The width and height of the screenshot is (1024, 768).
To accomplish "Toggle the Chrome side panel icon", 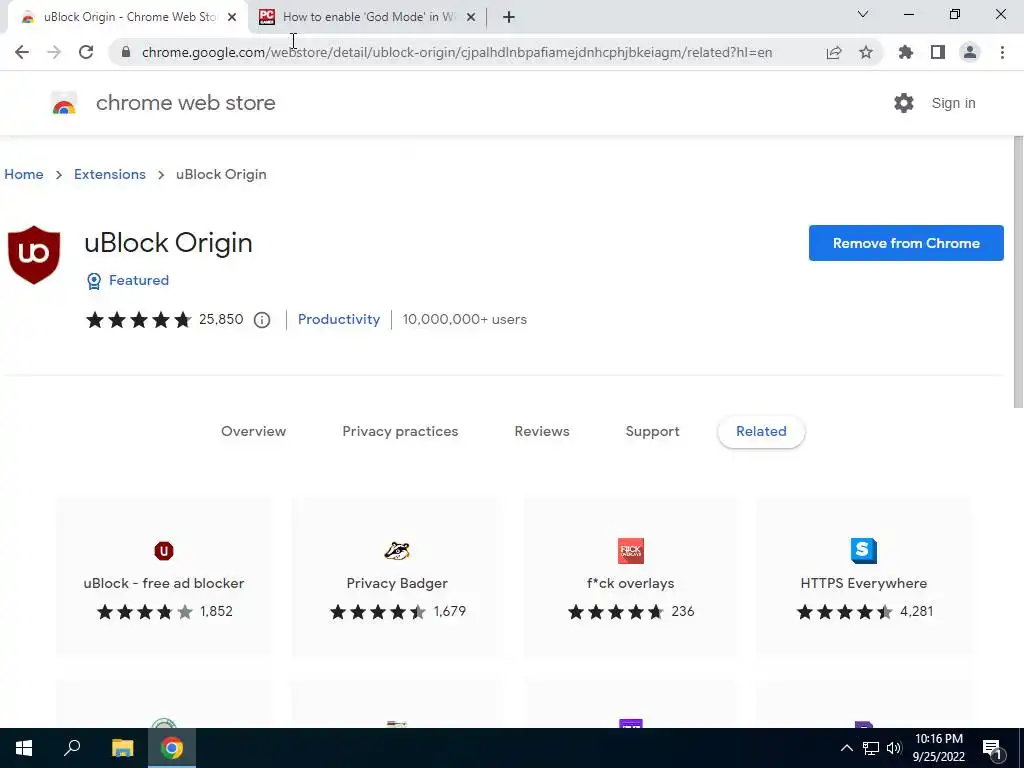I will (938, 52).
